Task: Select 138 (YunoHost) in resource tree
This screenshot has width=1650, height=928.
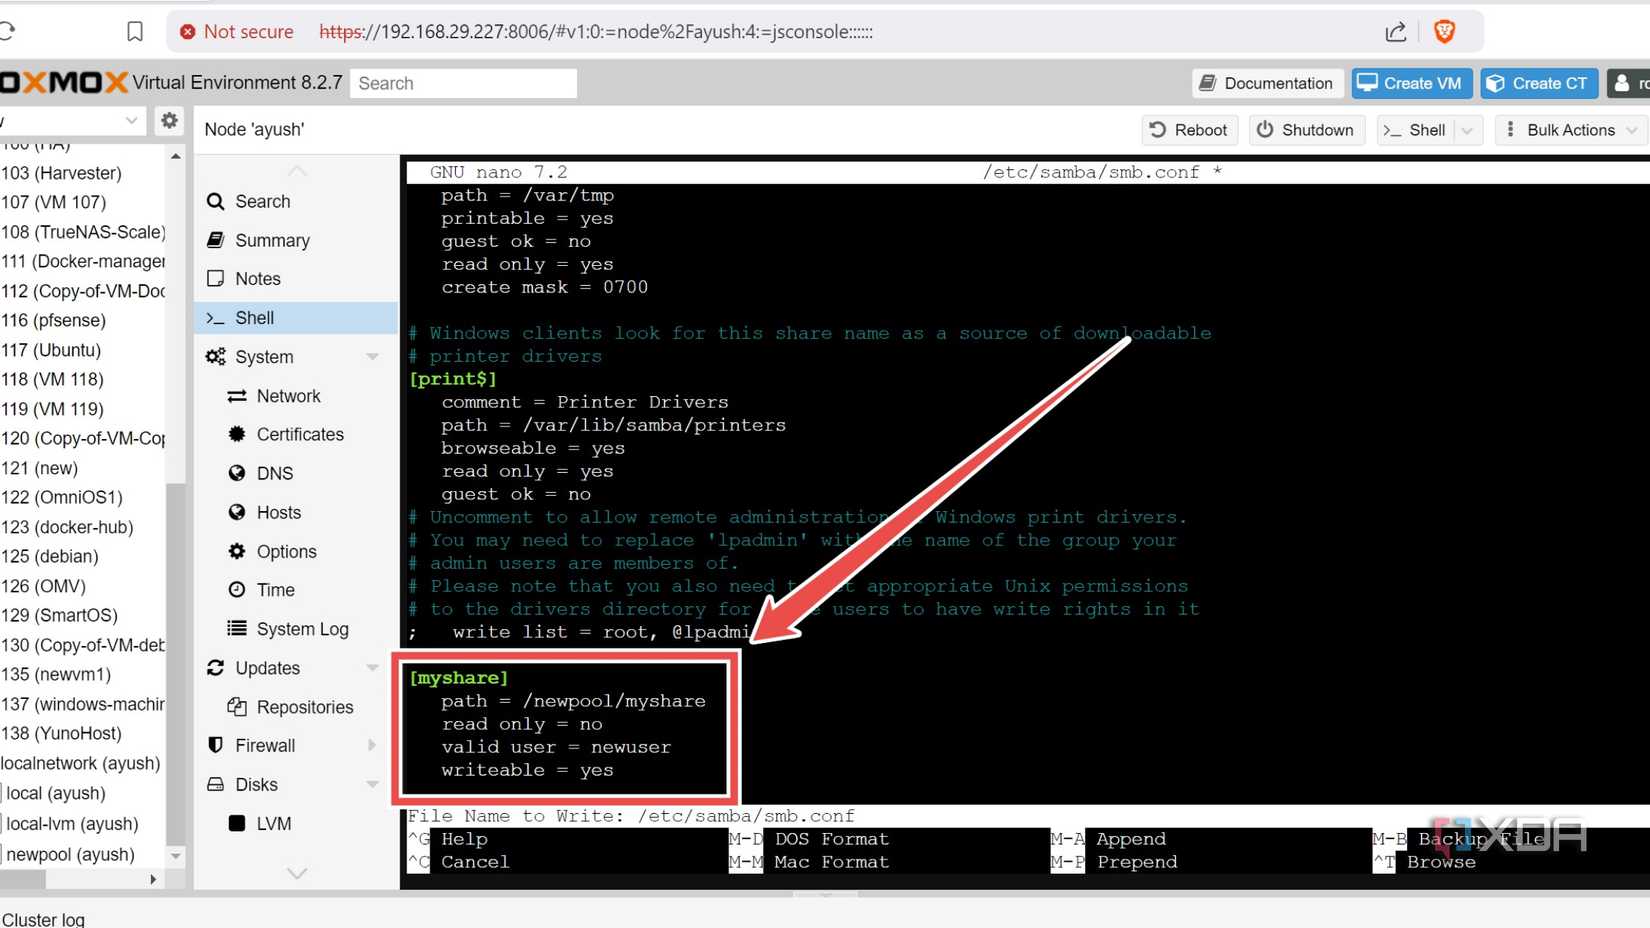Action: coord(62,733)
